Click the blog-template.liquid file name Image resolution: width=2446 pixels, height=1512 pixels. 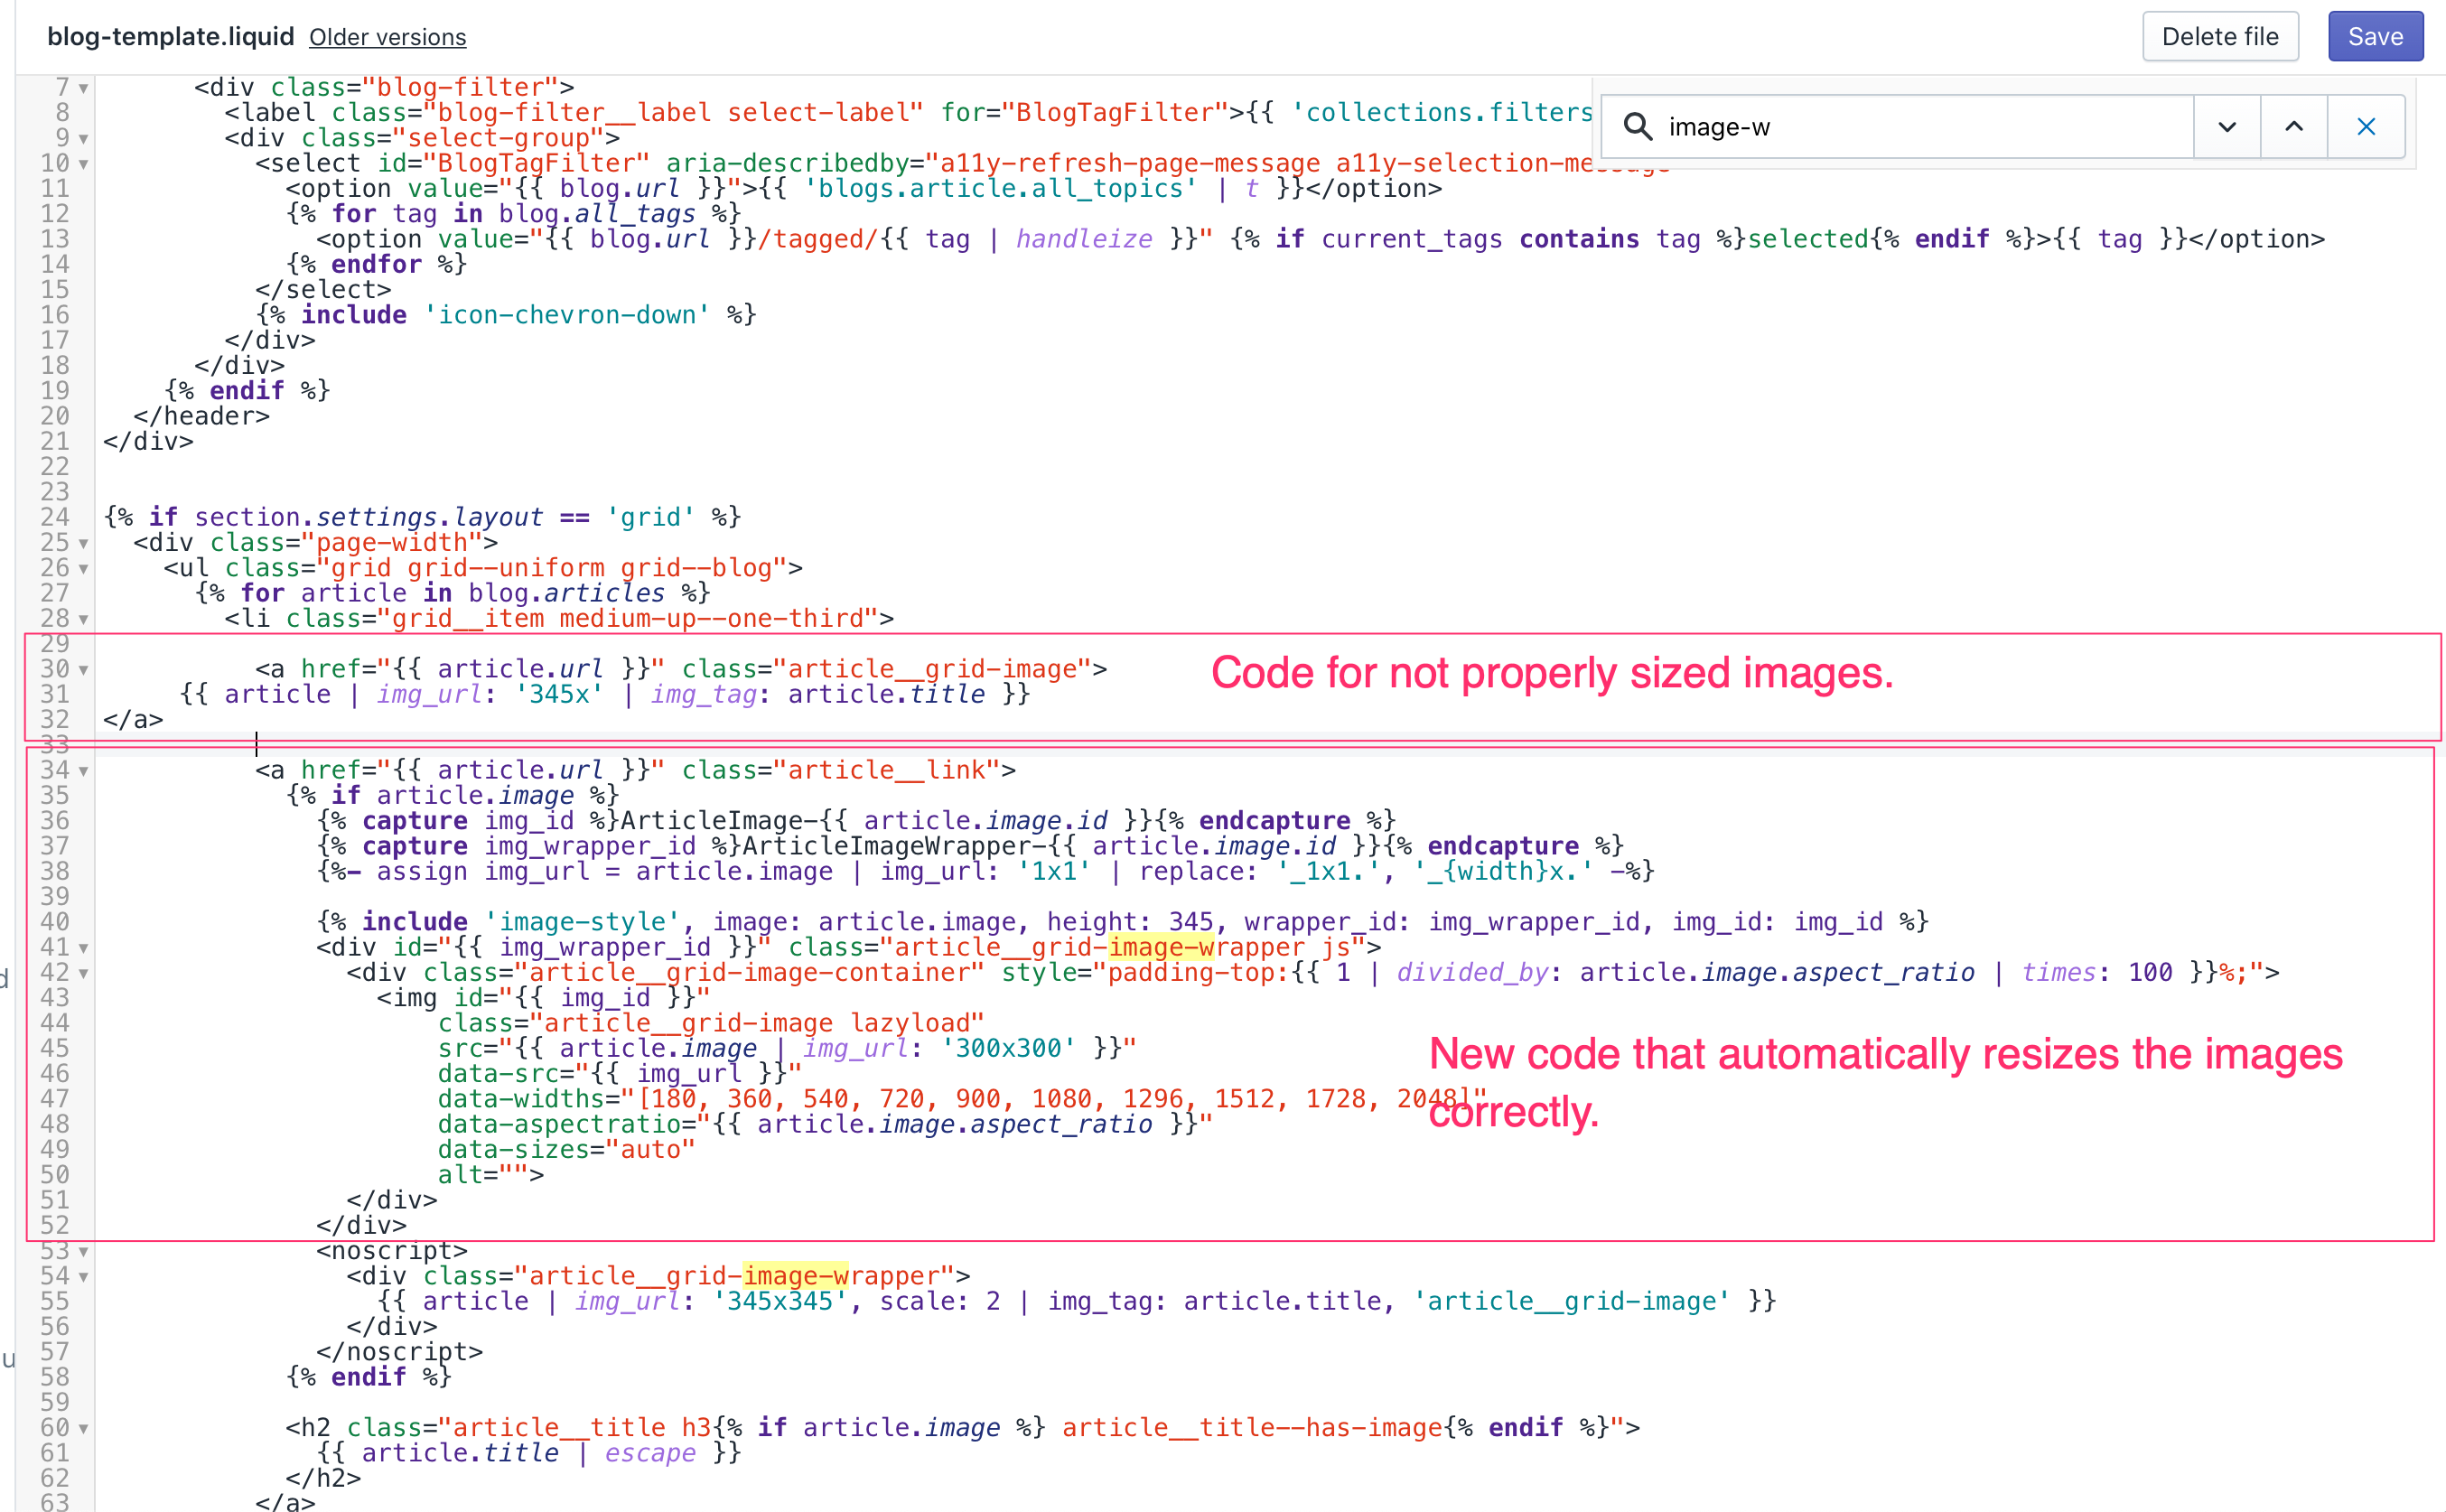pyautogui.click(x=170, y=37)
